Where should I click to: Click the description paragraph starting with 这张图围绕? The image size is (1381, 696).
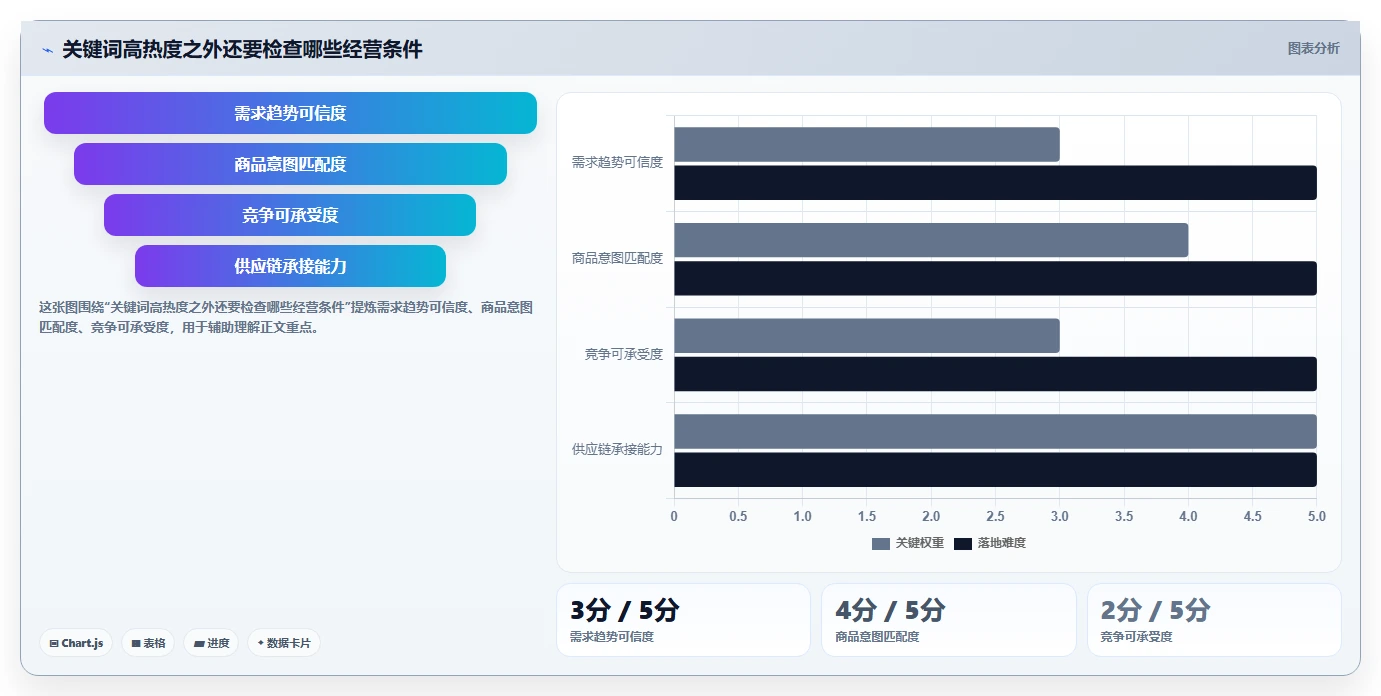(286, 317)
